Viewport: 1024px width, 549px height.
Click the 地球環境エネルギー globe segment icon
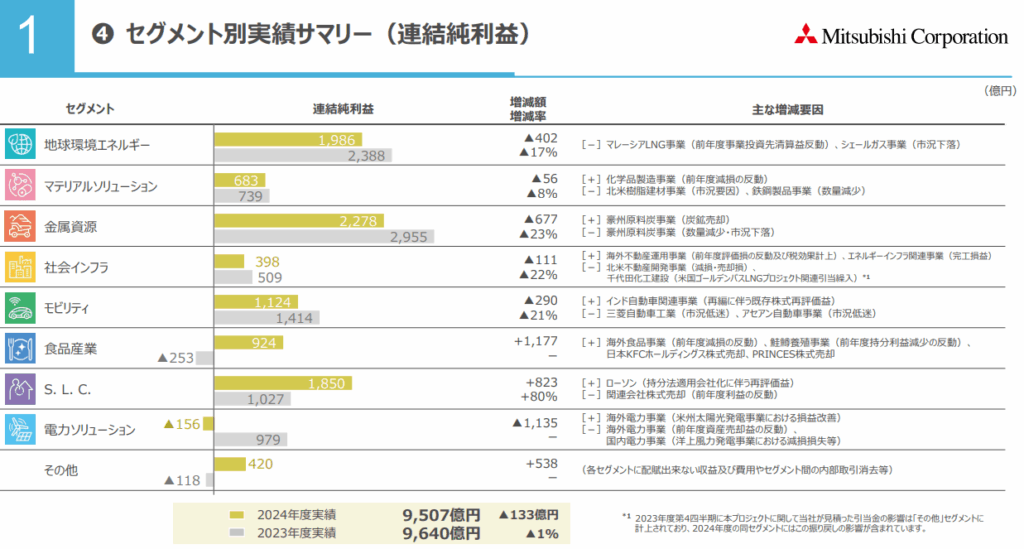[20, 144]
